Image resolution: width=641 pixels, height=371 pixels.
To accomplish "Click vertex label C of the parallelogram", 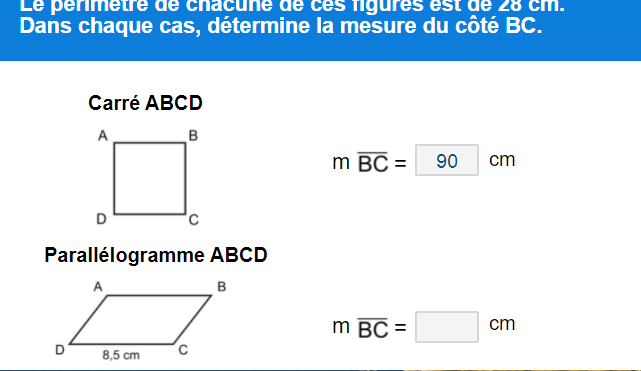I will pos(183,350).
